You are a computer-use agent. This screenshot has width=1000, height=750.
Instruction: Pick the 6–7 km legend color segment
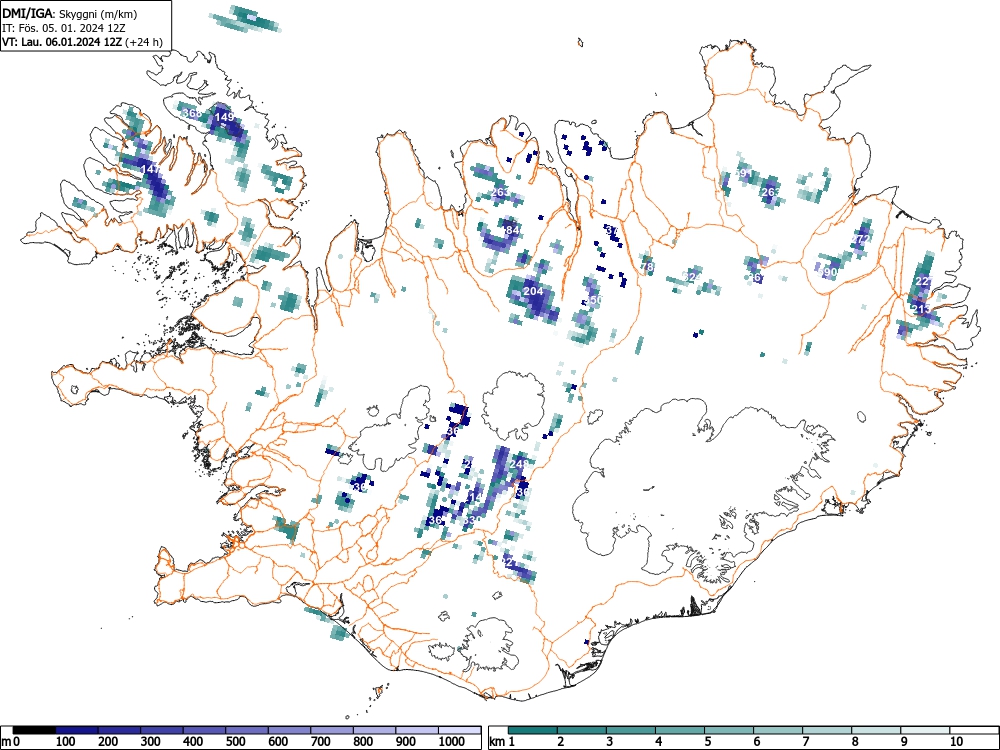(778, 730)
